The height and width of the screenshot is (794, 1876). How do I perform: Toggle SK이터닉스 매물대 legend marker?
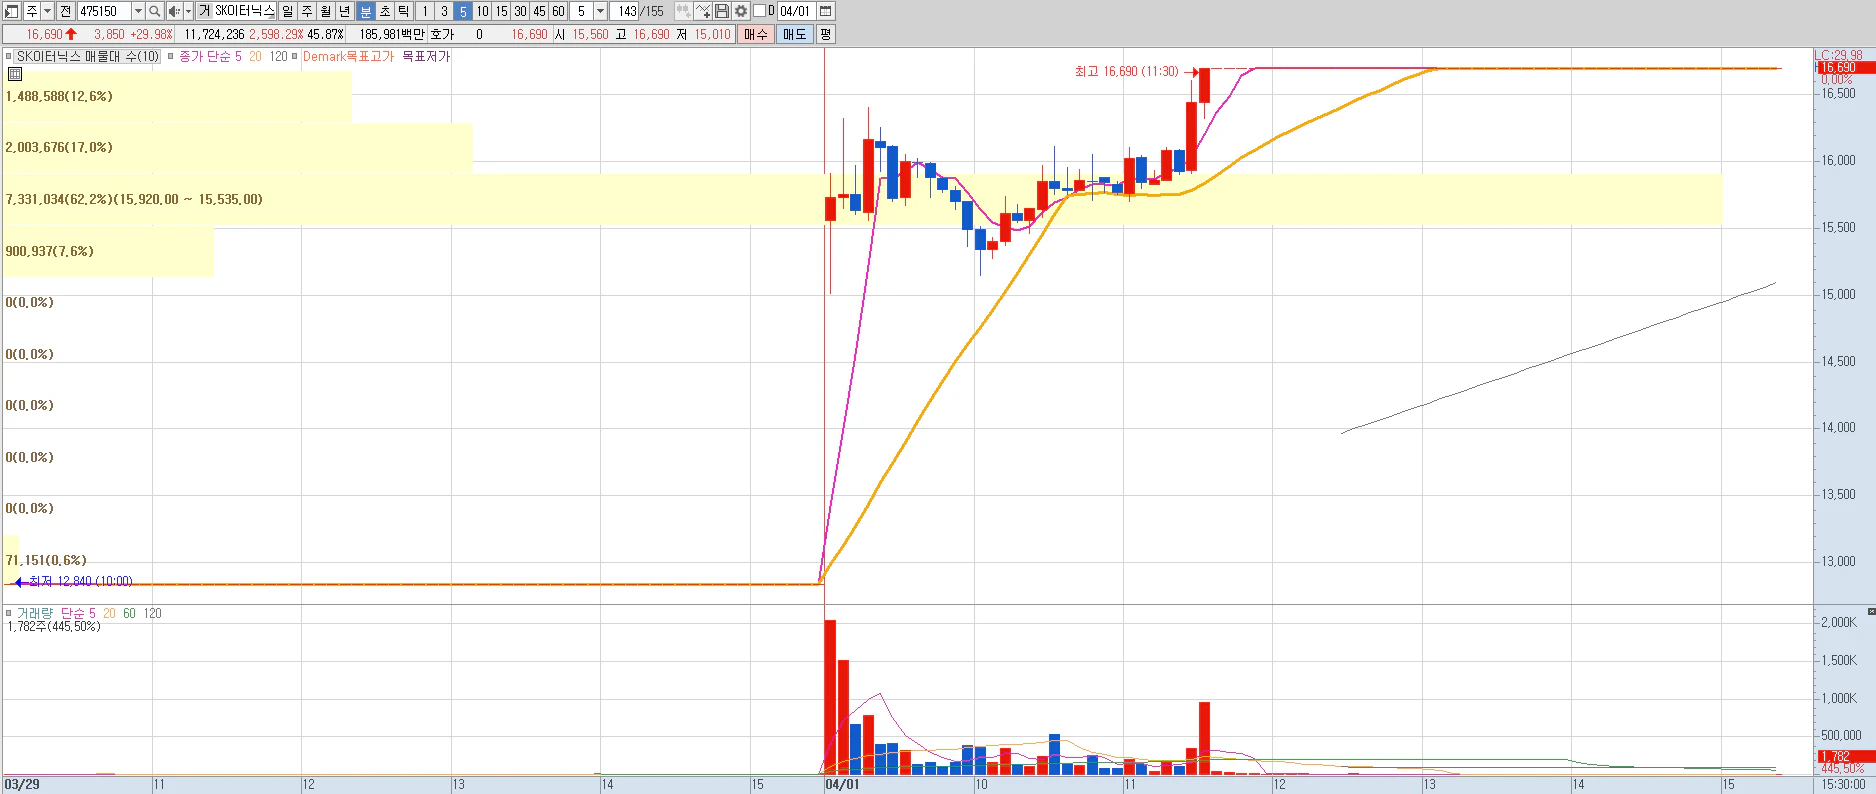point(9,57)
